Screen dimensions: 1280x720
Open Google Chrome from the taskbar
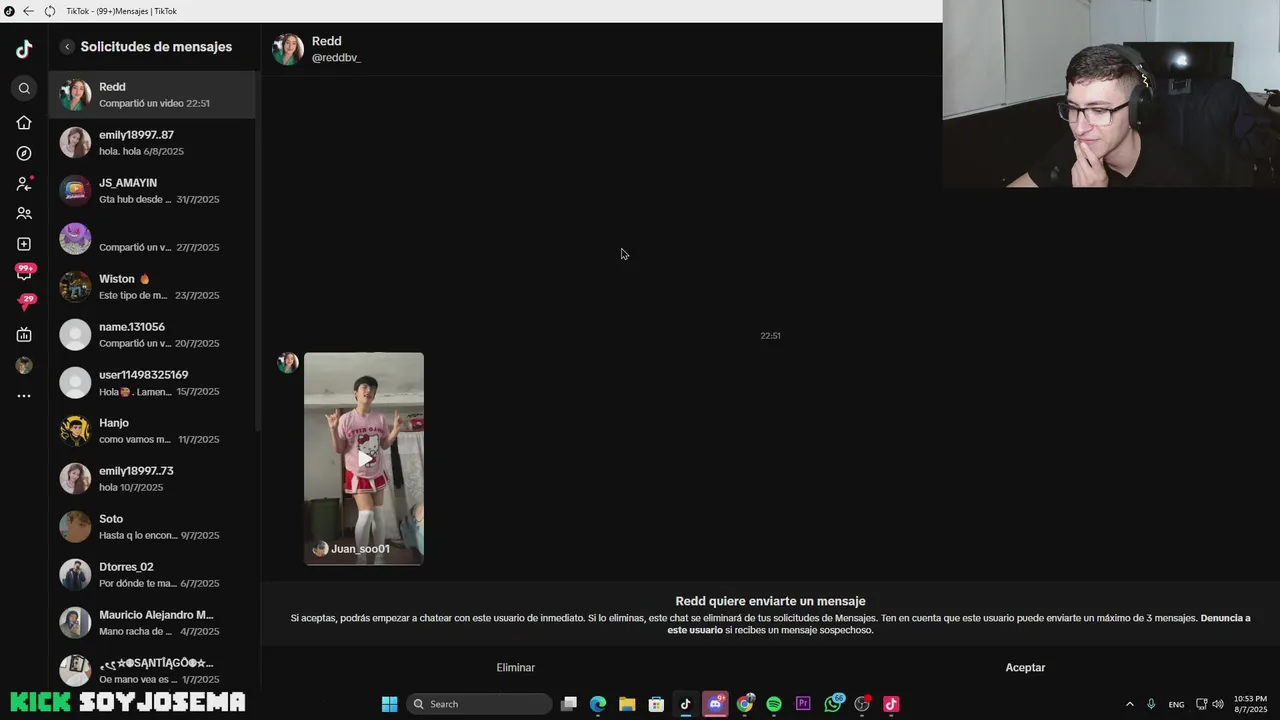[x=745, y=704]
